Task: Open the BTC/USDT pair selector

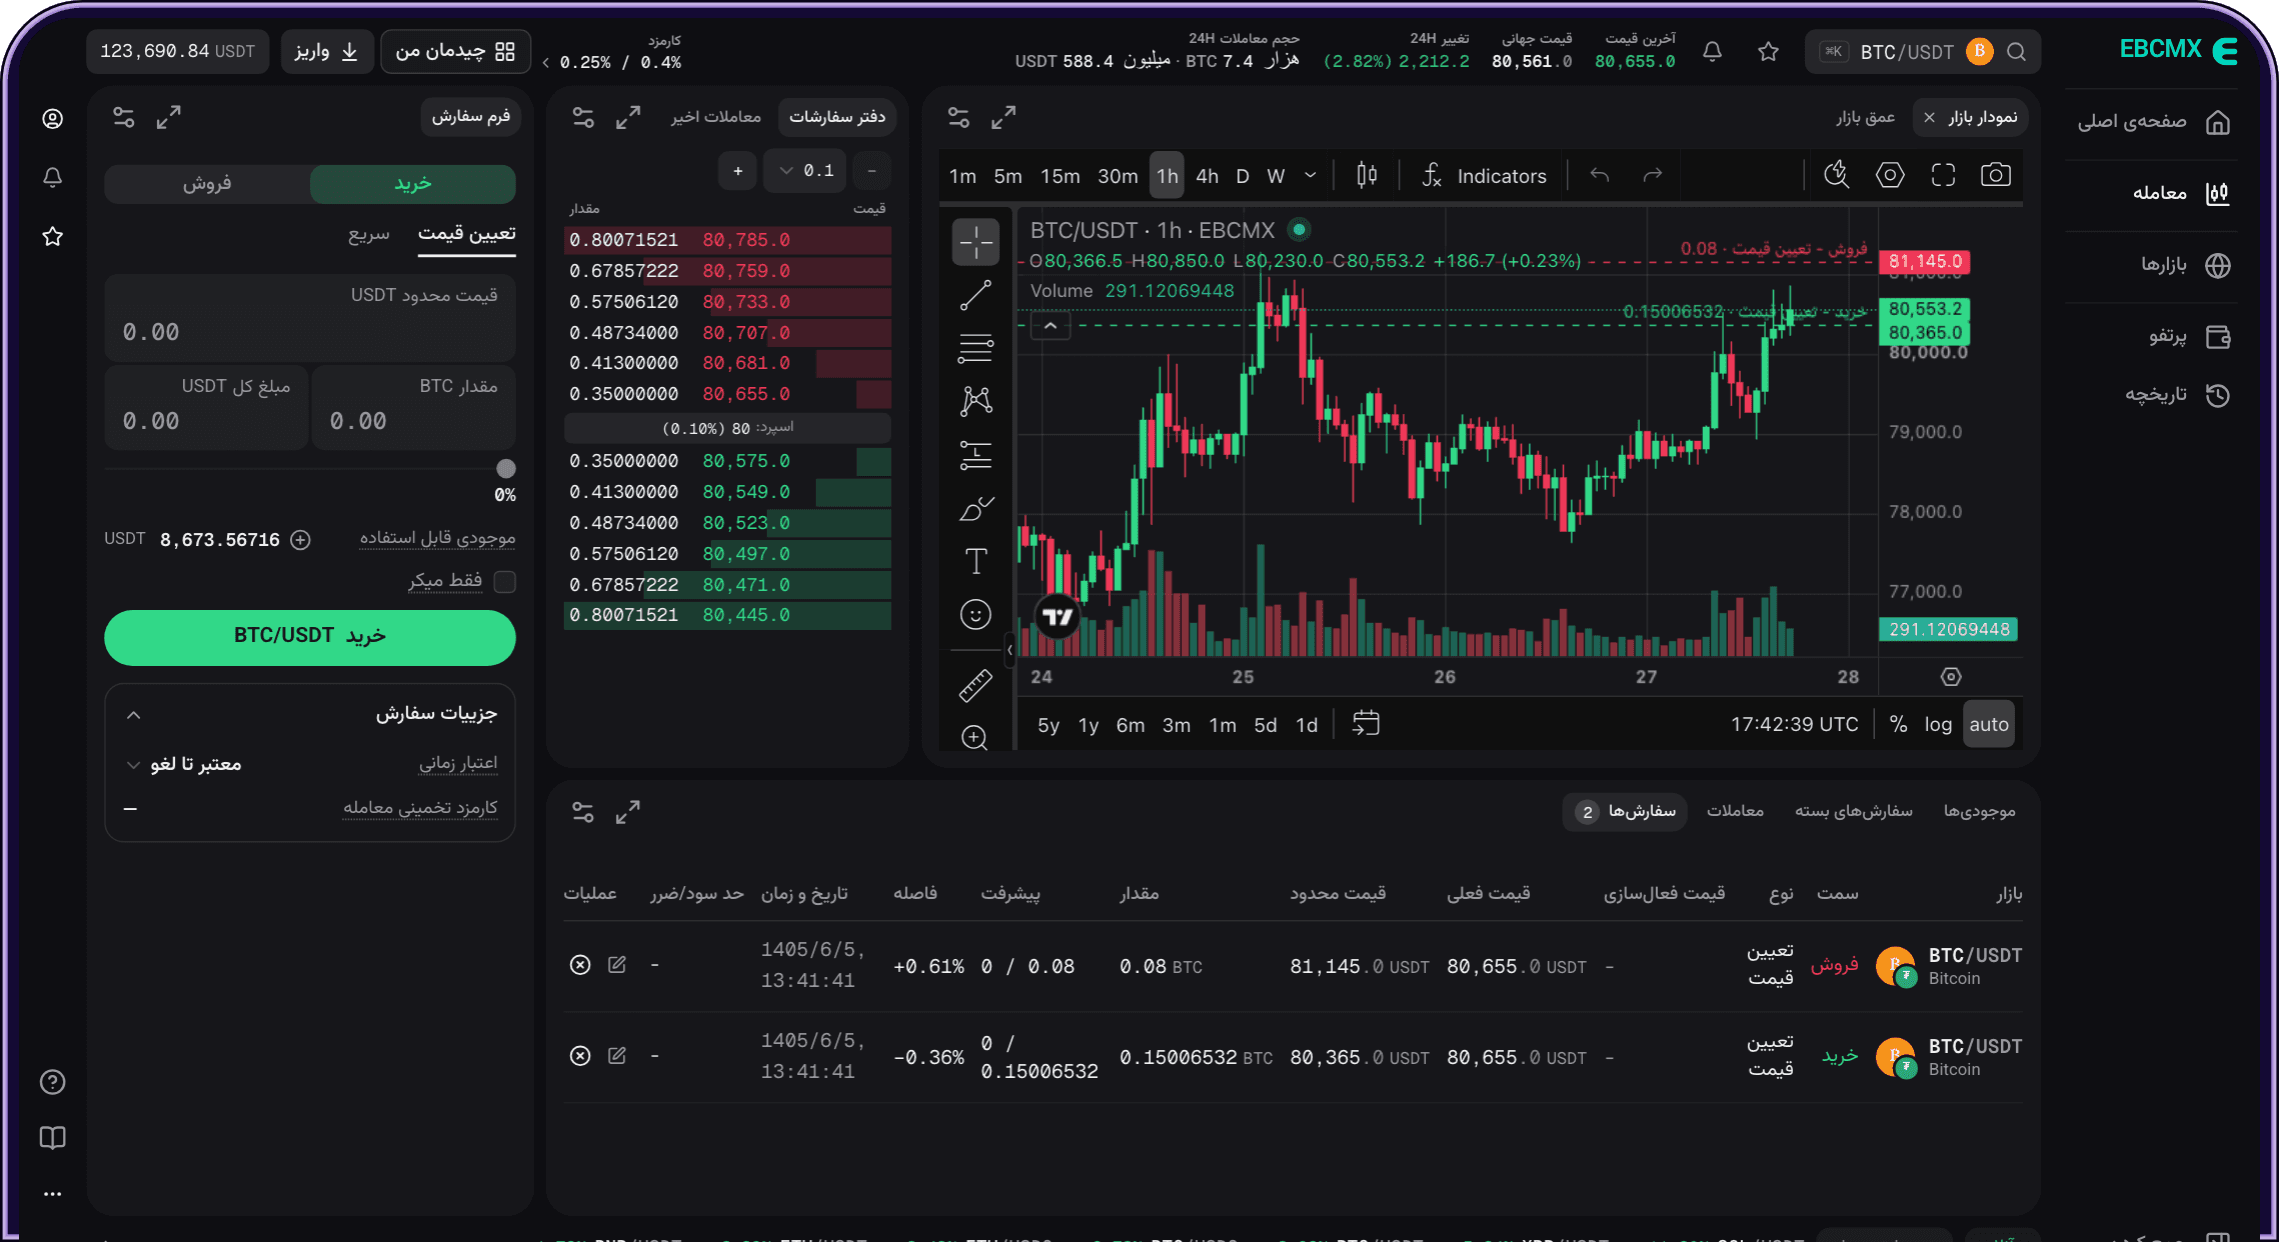Action: tap(1922, 52)
